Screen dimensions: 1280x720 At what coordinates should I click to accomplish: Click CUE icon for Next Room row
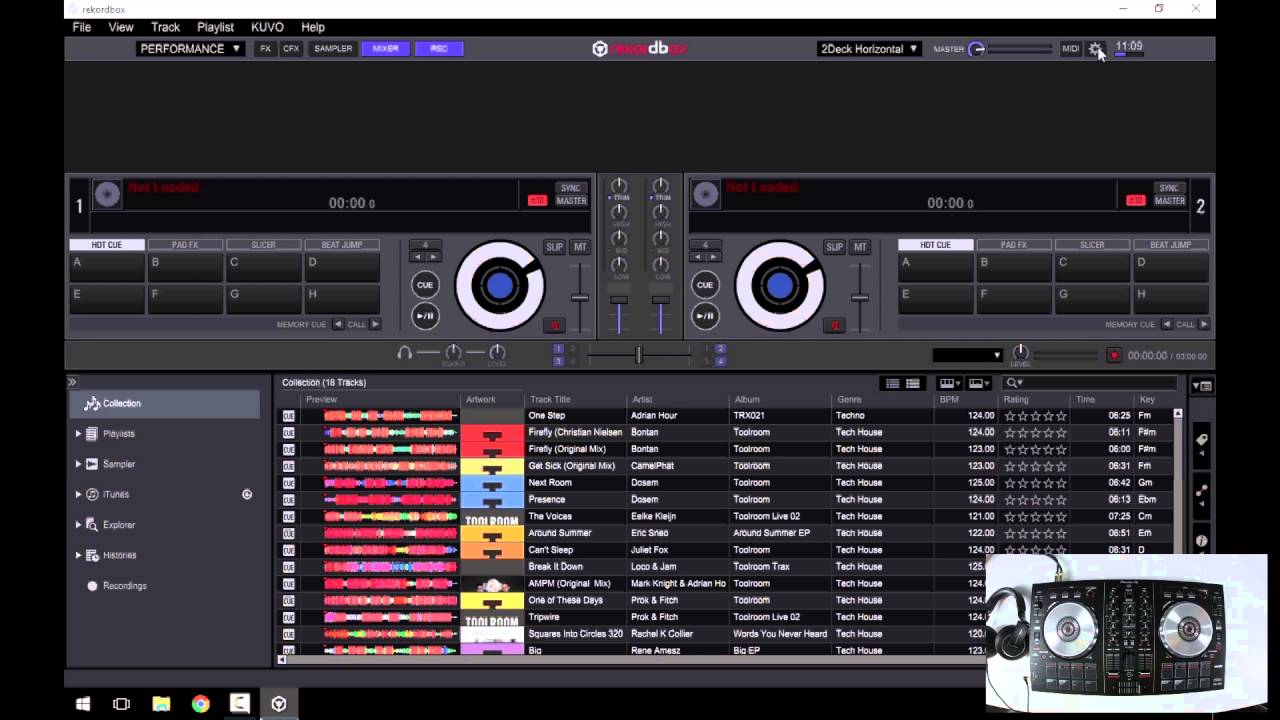coord(289,483)
